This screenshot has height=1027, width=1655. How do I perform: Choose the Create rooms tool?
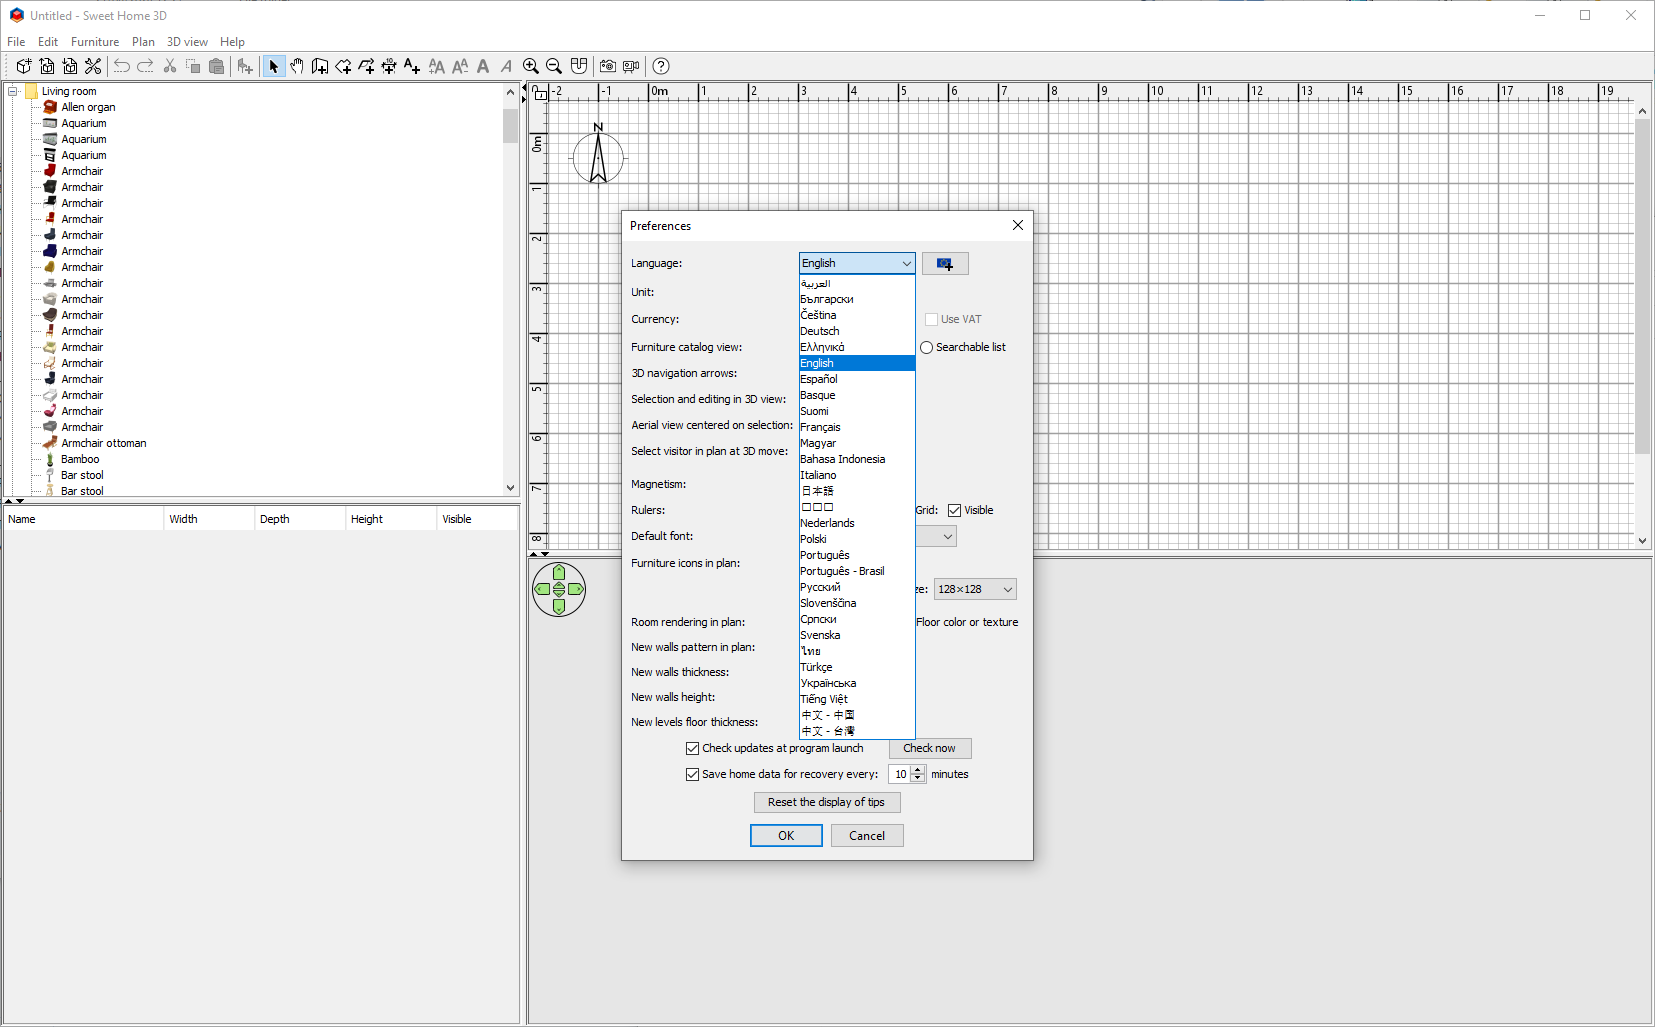click(343, 66)
